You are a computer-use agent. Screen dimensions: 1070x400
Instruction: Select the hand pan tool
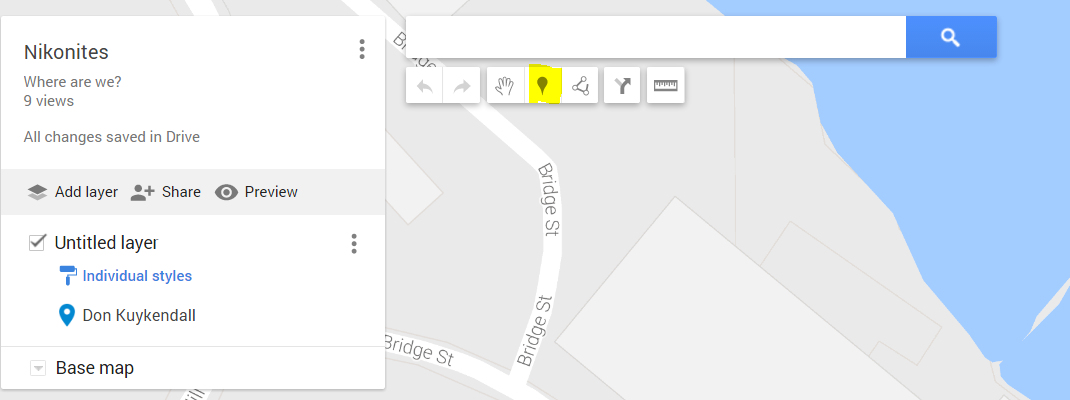[505, 85]
